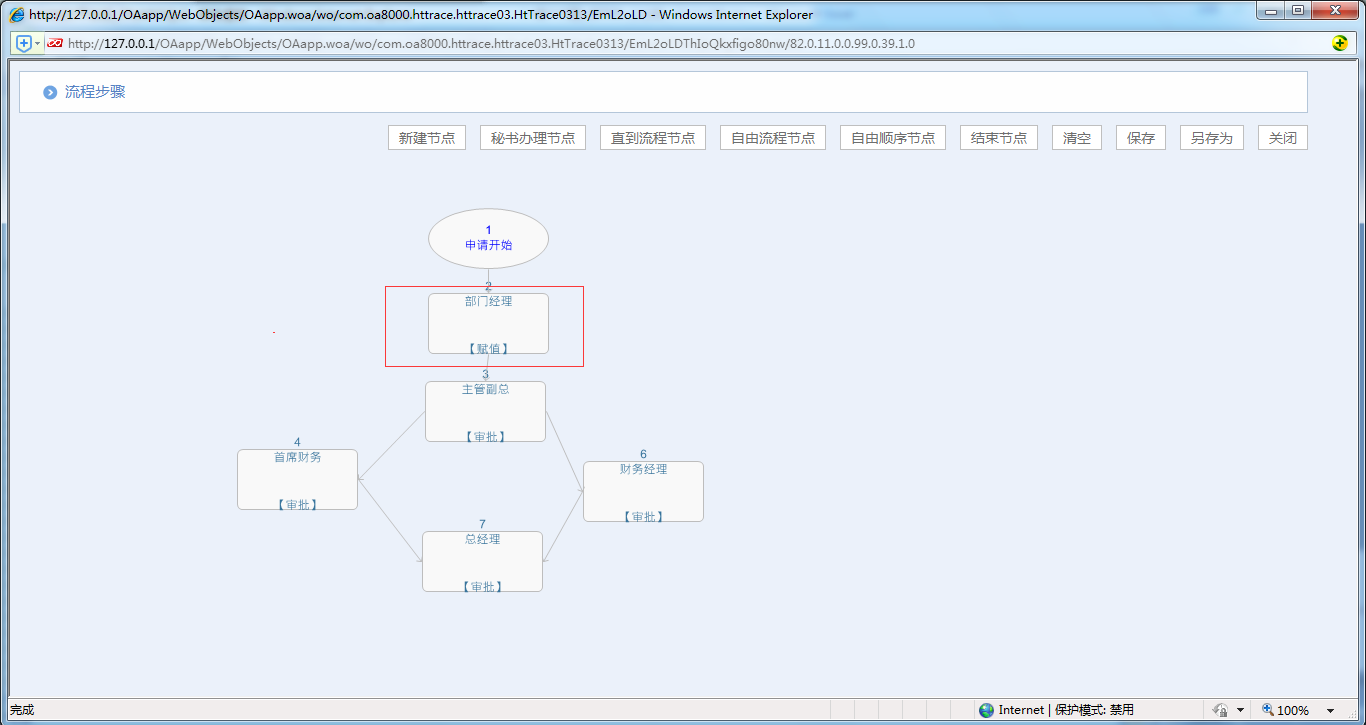Click the 自由顺序节点 button

click(893, 138)
